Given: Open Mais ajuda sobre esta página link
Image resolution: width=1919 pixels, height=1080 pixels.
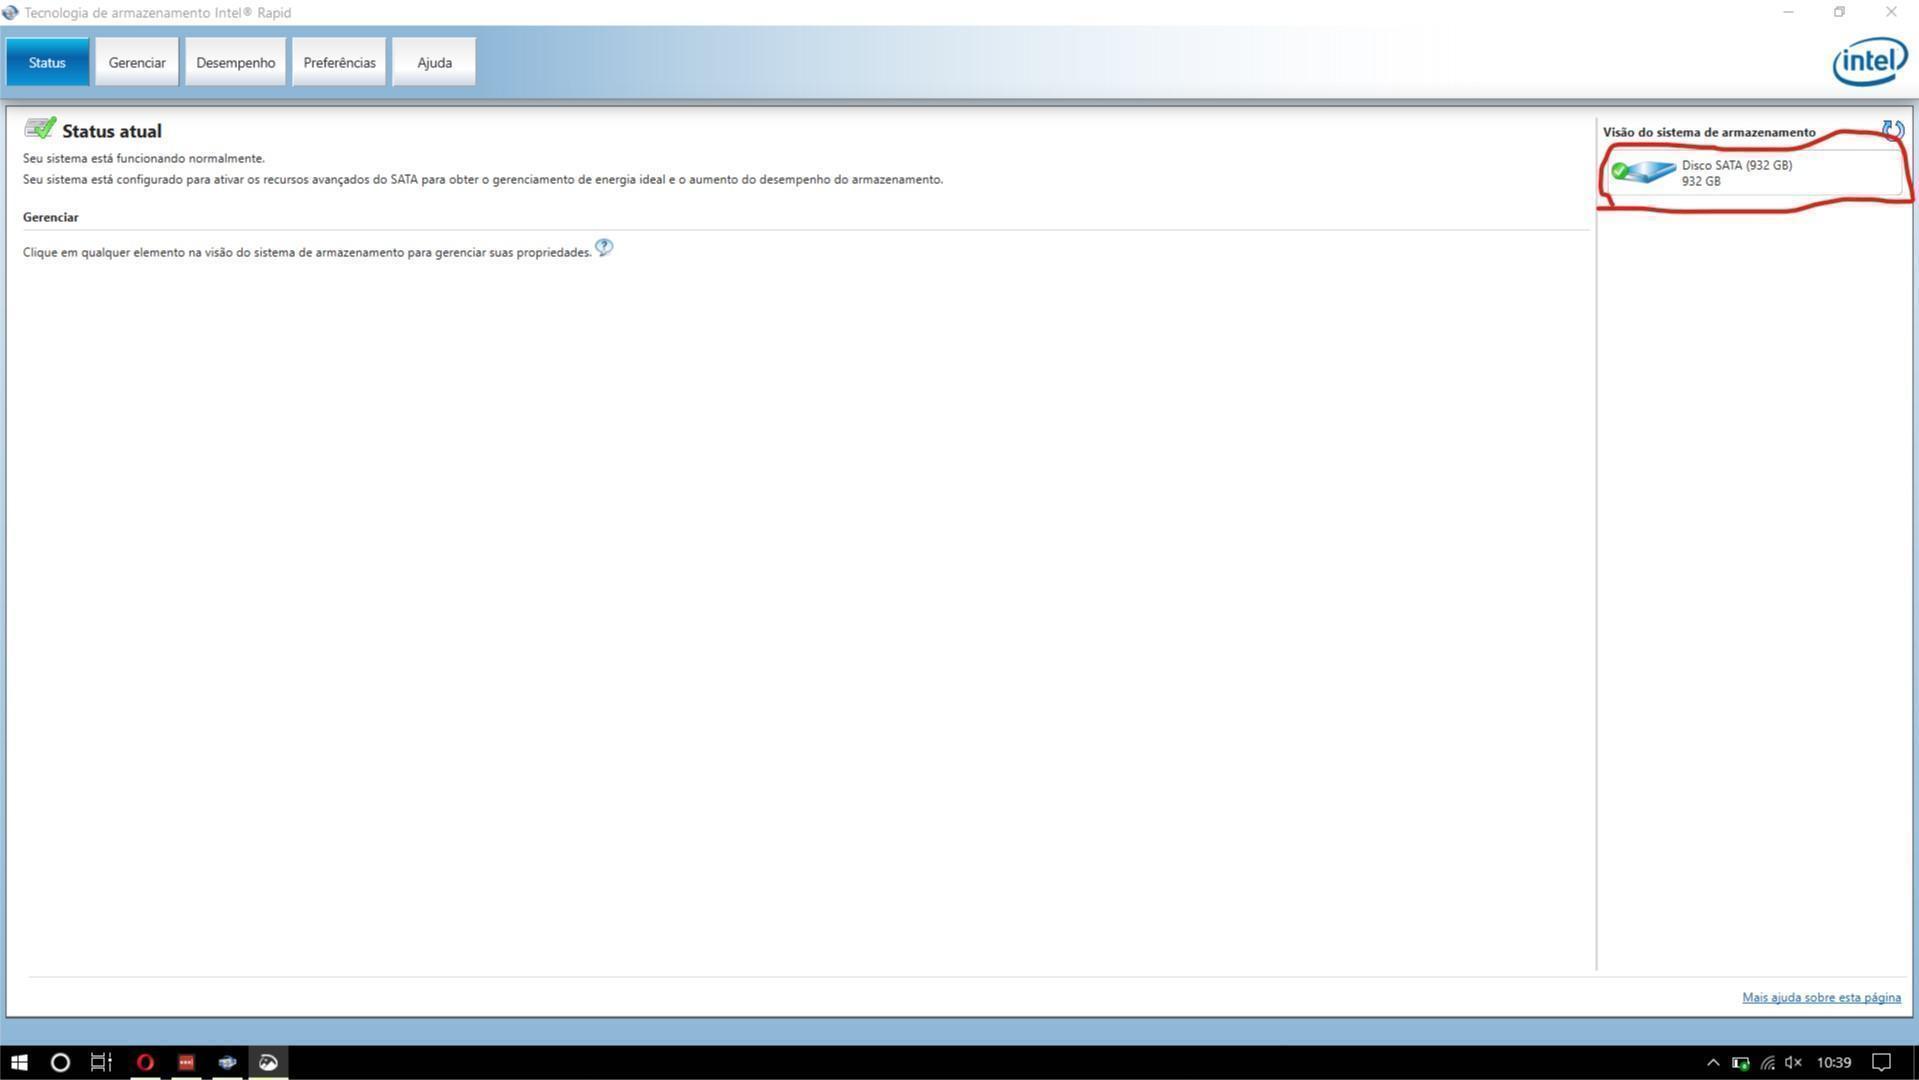Looking at the screenshot, I should (x=1821, y=997).
